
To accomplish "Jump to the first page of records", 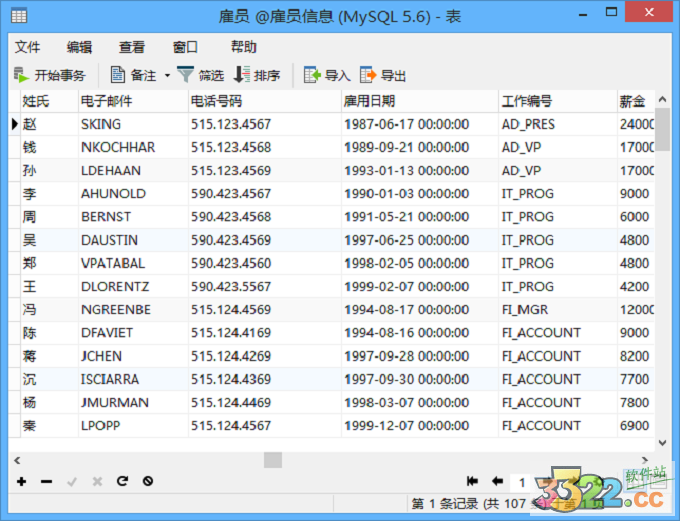I will (472, 481).
